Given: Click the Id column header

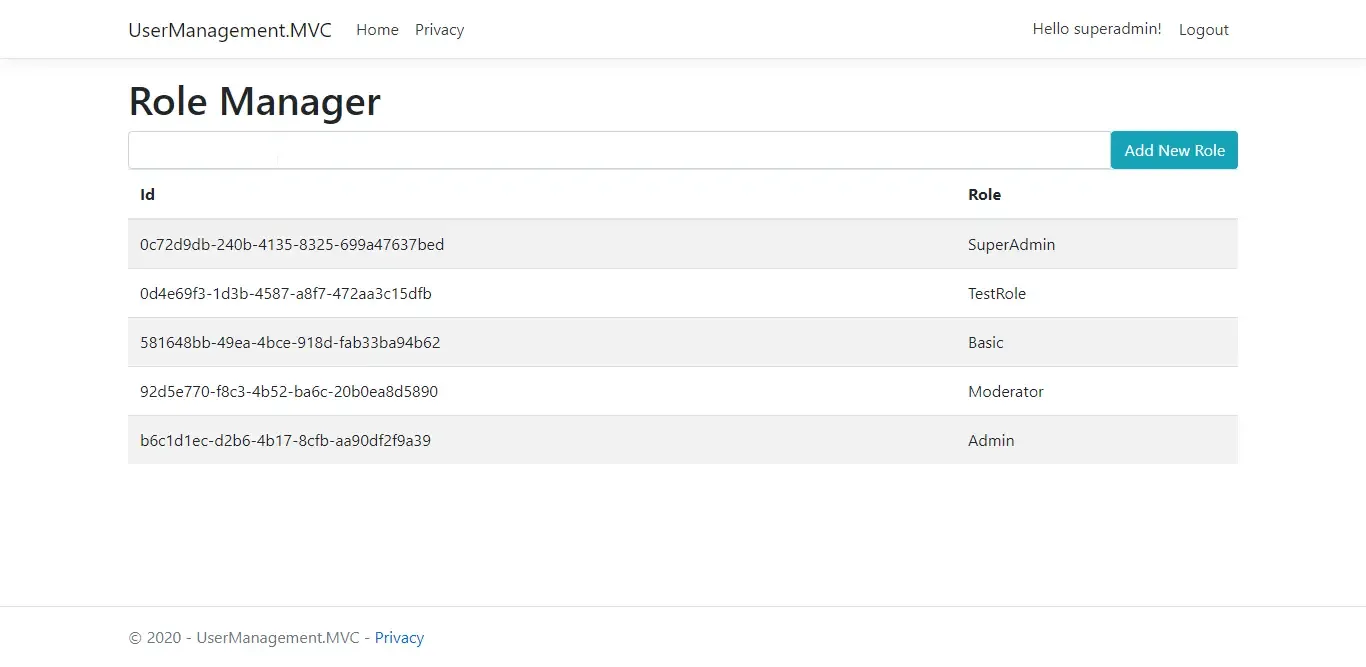Looking at the screenshot, I should pyautogui.click(x=147, y=194).
